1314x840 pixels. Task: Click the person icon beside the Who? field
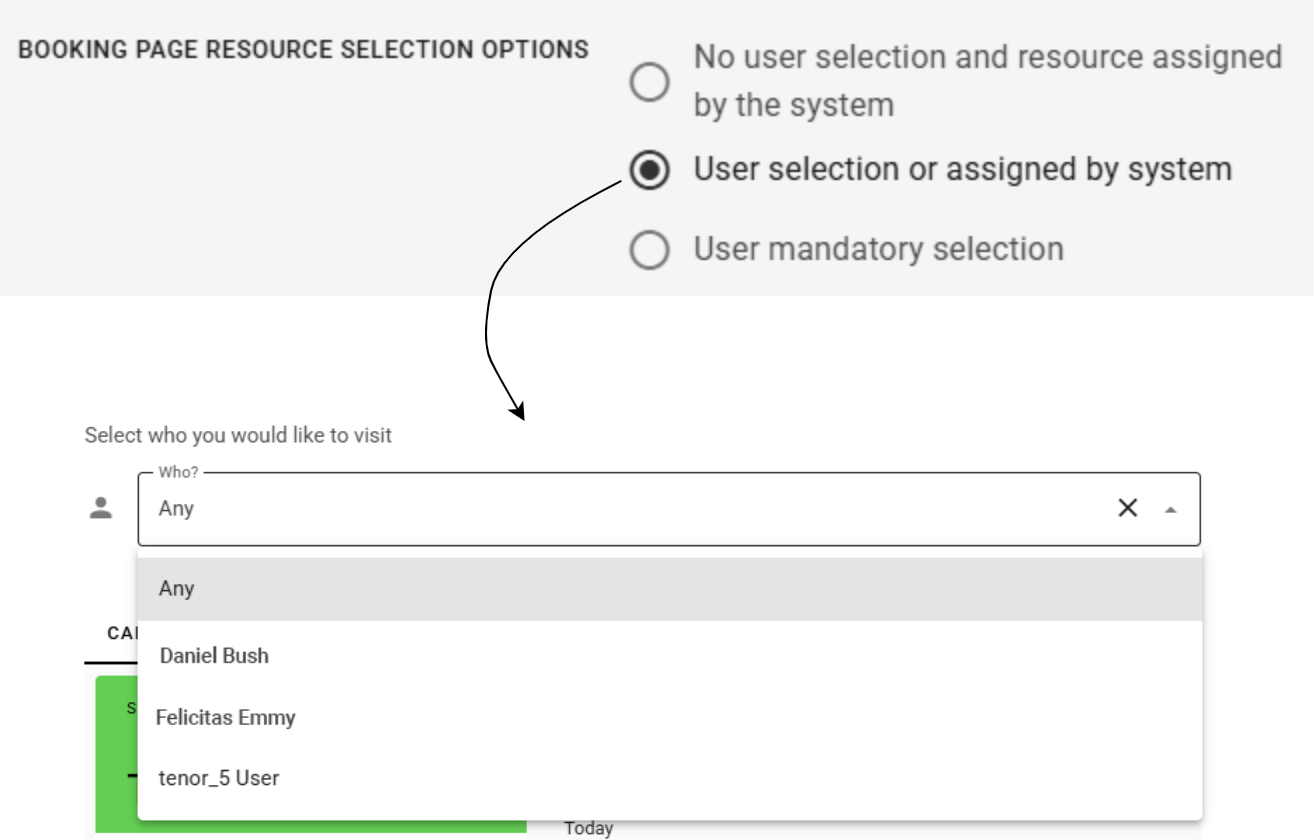tap(101, 508)
